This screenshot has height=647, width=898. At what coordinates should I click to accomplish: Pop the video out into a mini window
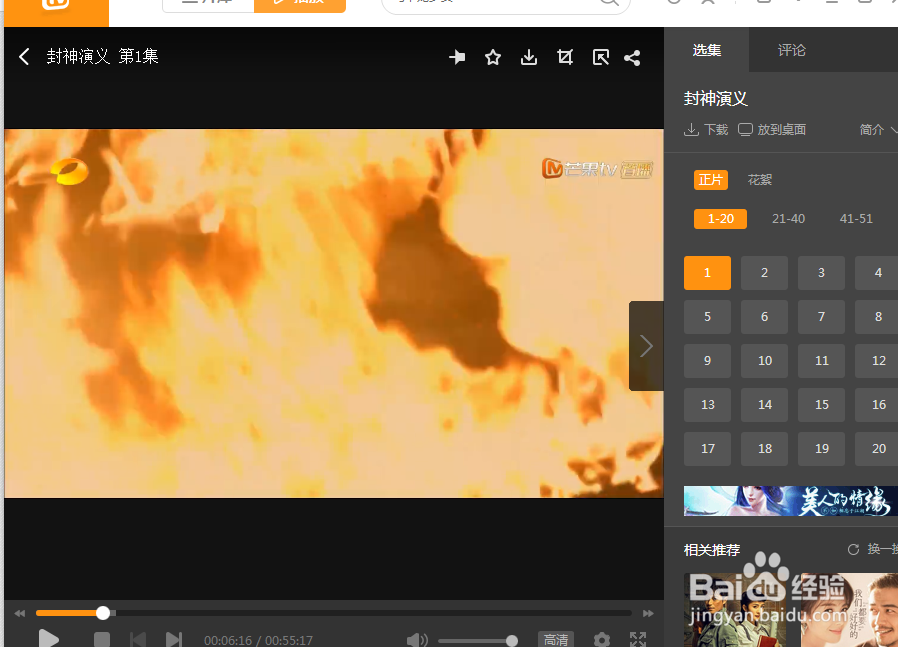point(600,57)
